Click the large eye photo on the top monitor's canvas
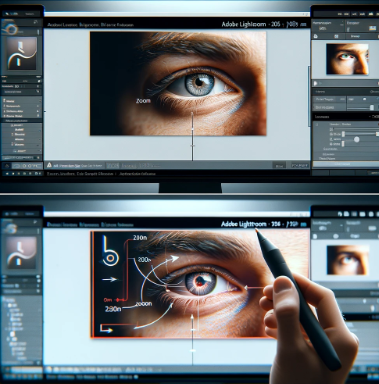This screenshot has height=384, width=379. click(x=178, y=83)
